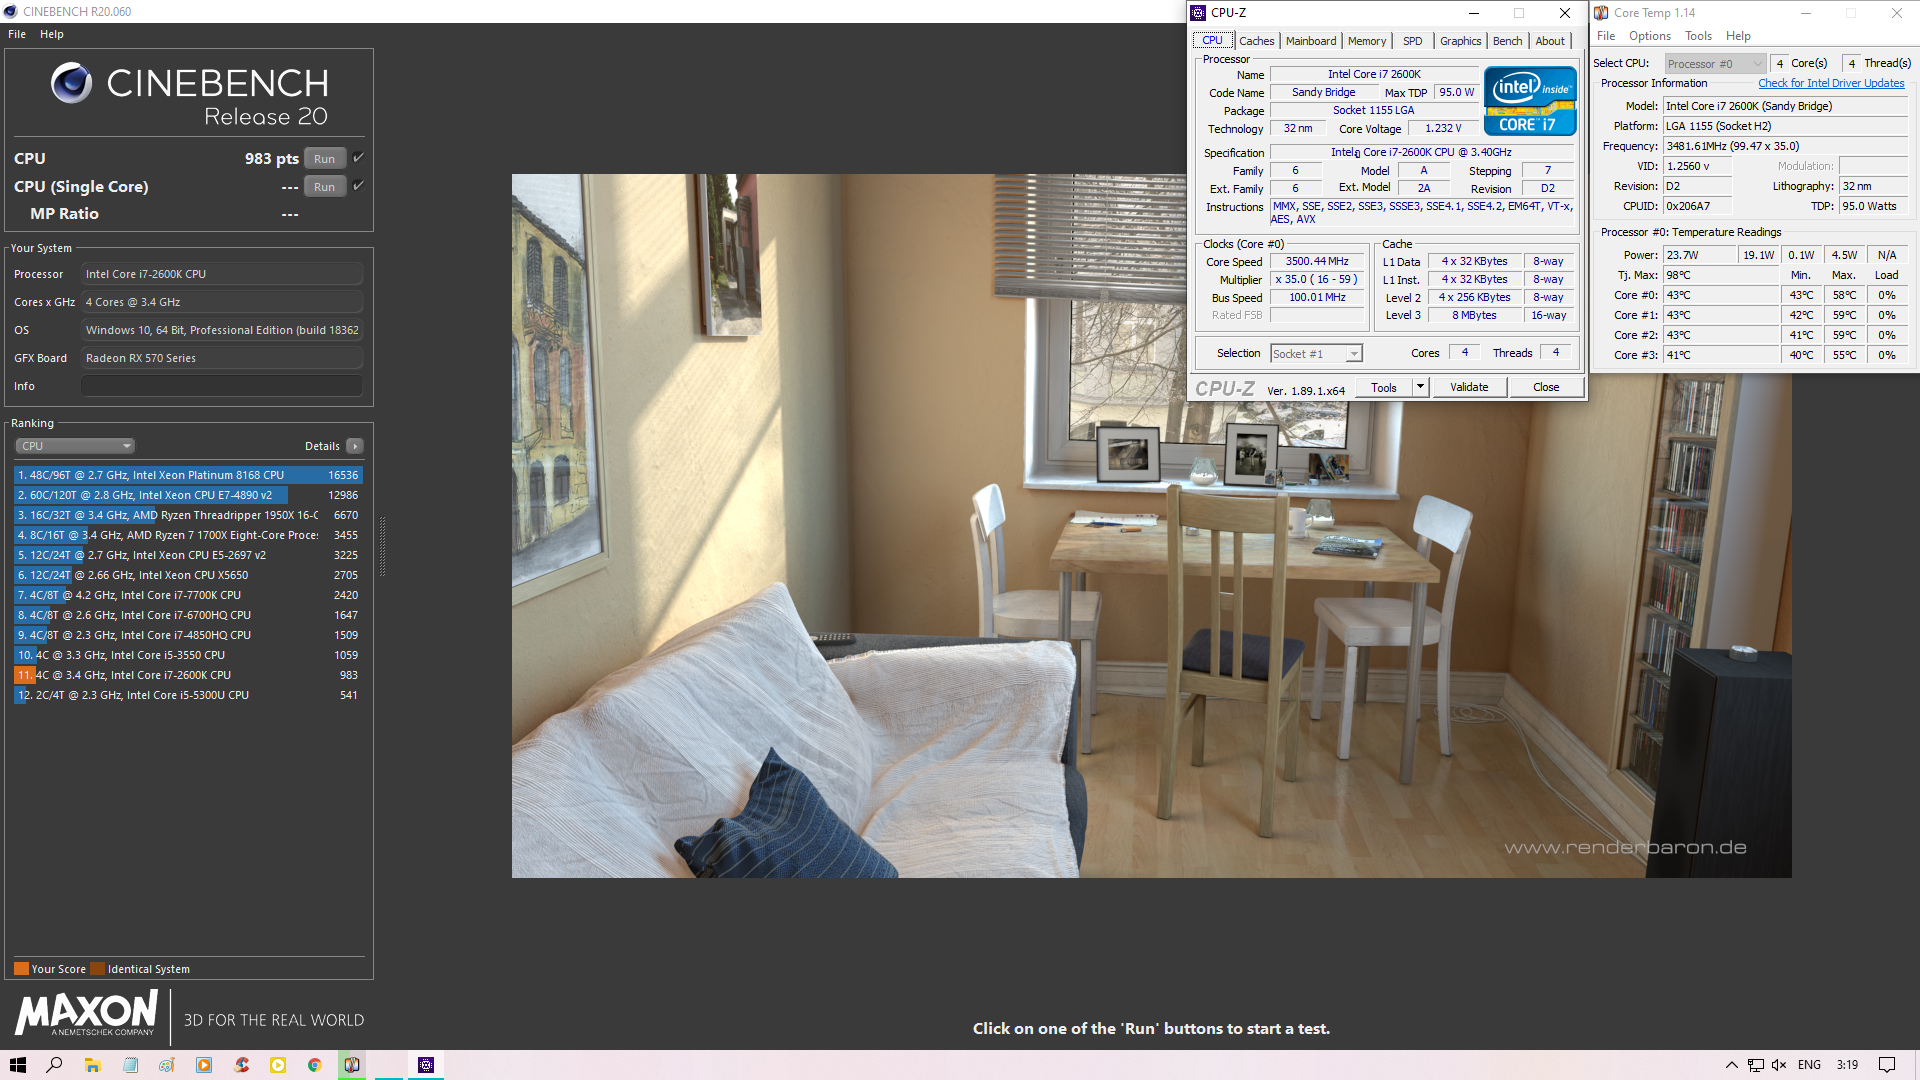
Task: Click the rendered room image
Action: [x=1151, y=526]
